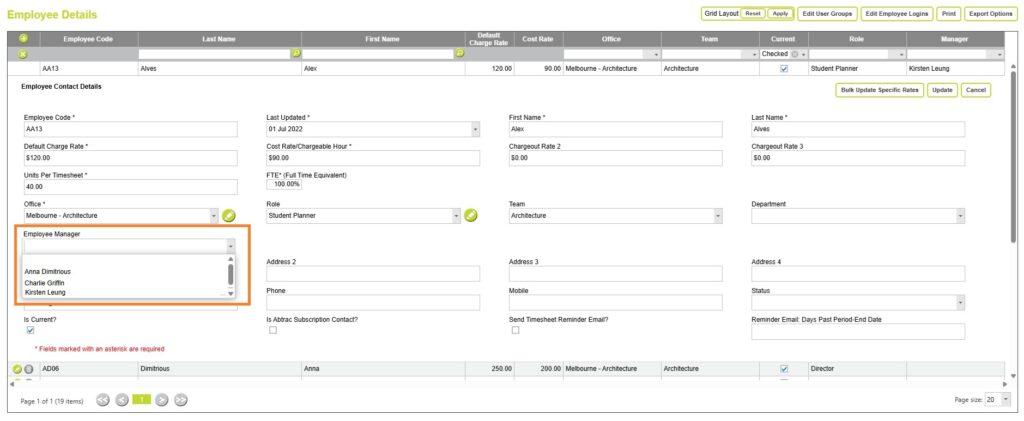The image size is (1024, 421).
Task: Click the green edit icon beside Role field
Action: (471, 215)
